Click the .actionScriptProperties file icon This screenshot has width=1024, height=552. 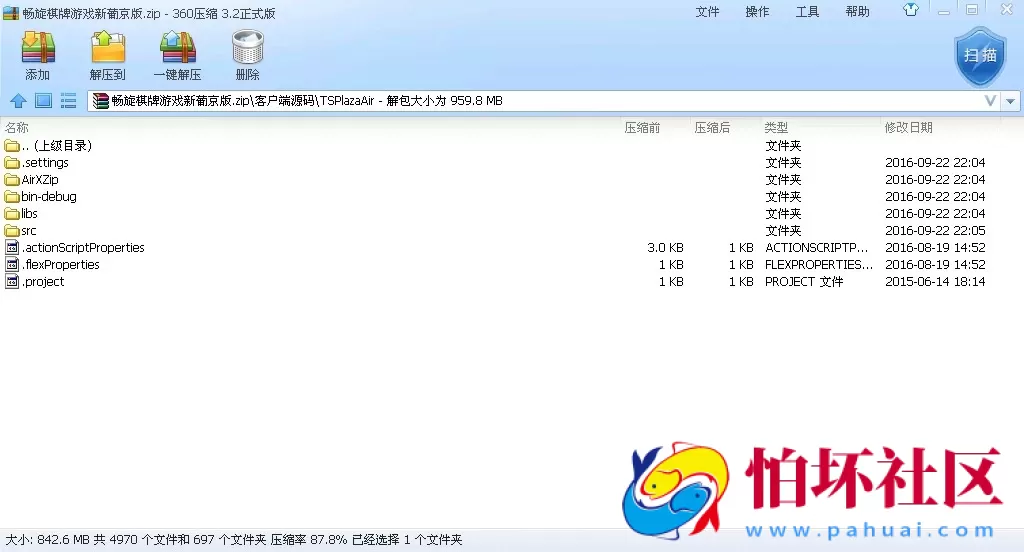tap(12, 248)
